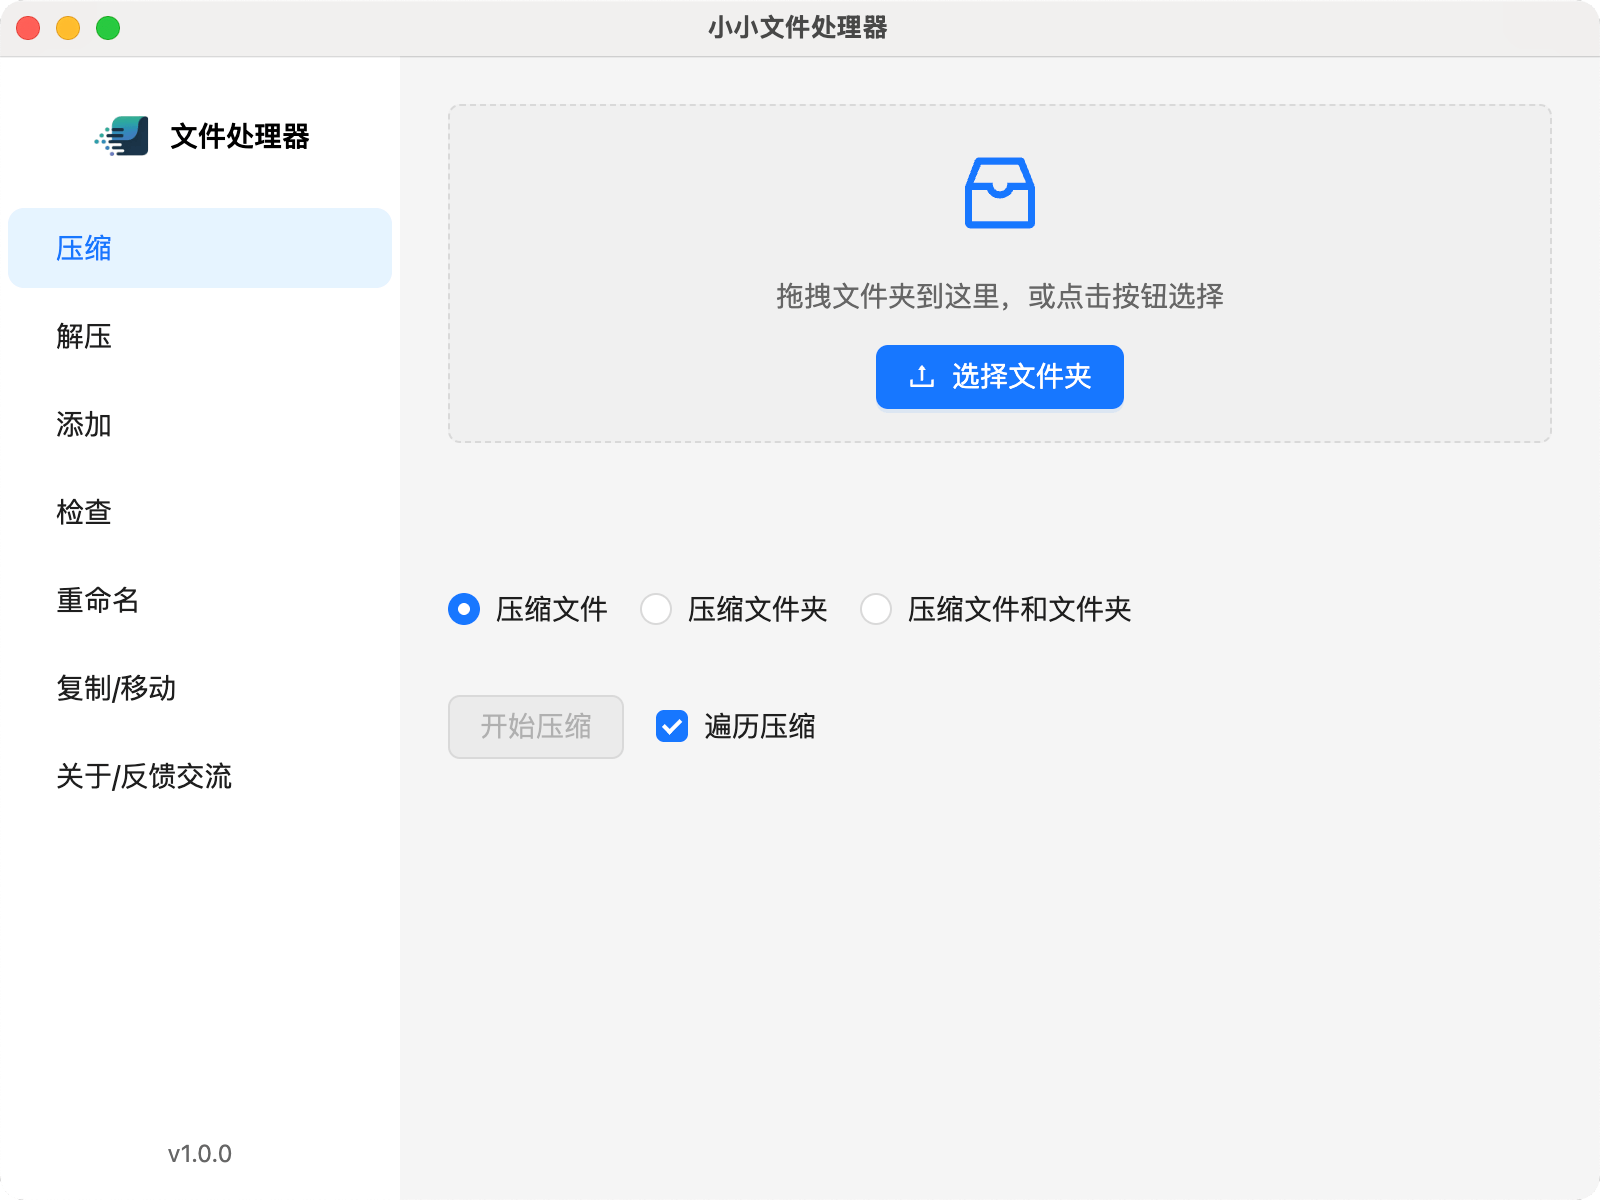The image size is (1600, 1200).
Task: Select the 压缩文件夹 radio option
Action: click(x=656, y=609)
